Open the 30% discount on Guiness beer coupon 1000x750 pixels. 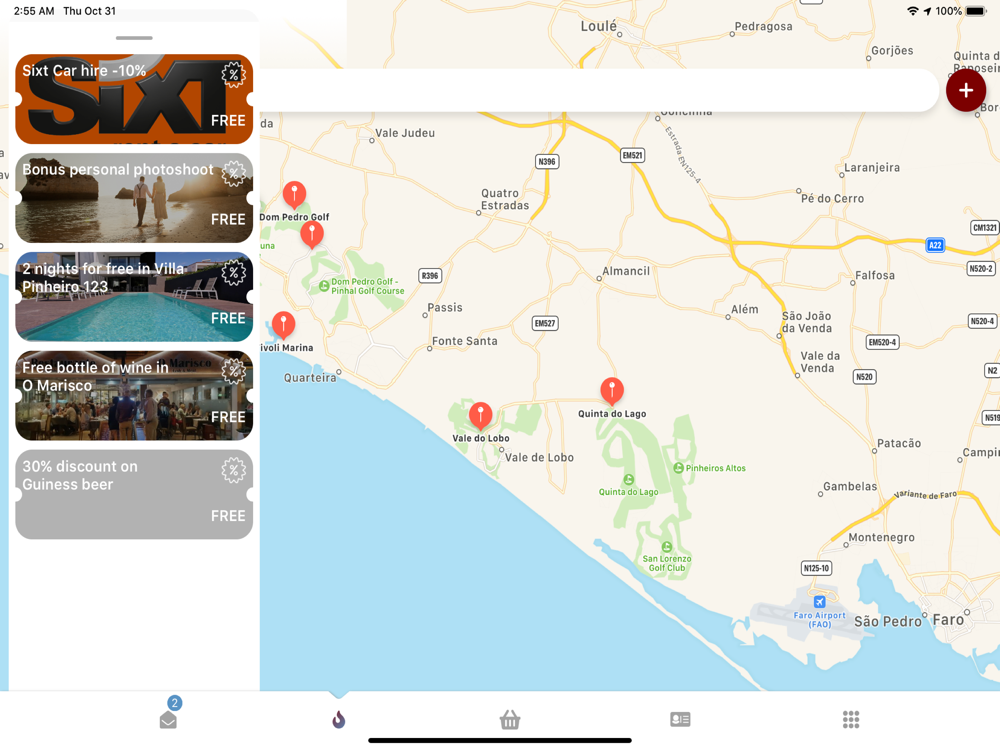[134, 494]
